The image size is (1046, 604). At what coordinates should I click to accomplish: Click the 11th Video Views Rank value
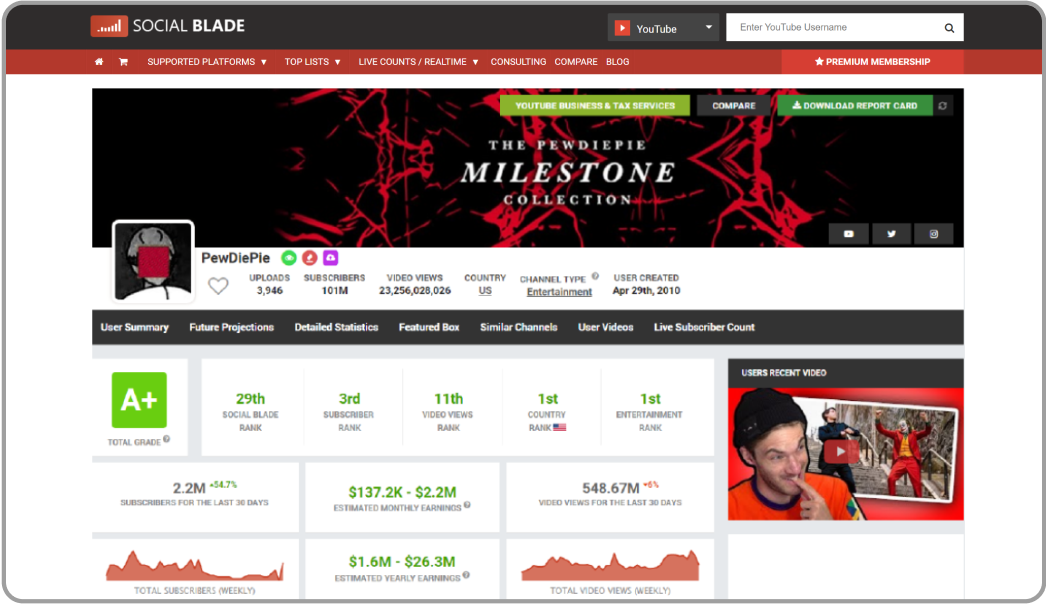click(448, 399)
